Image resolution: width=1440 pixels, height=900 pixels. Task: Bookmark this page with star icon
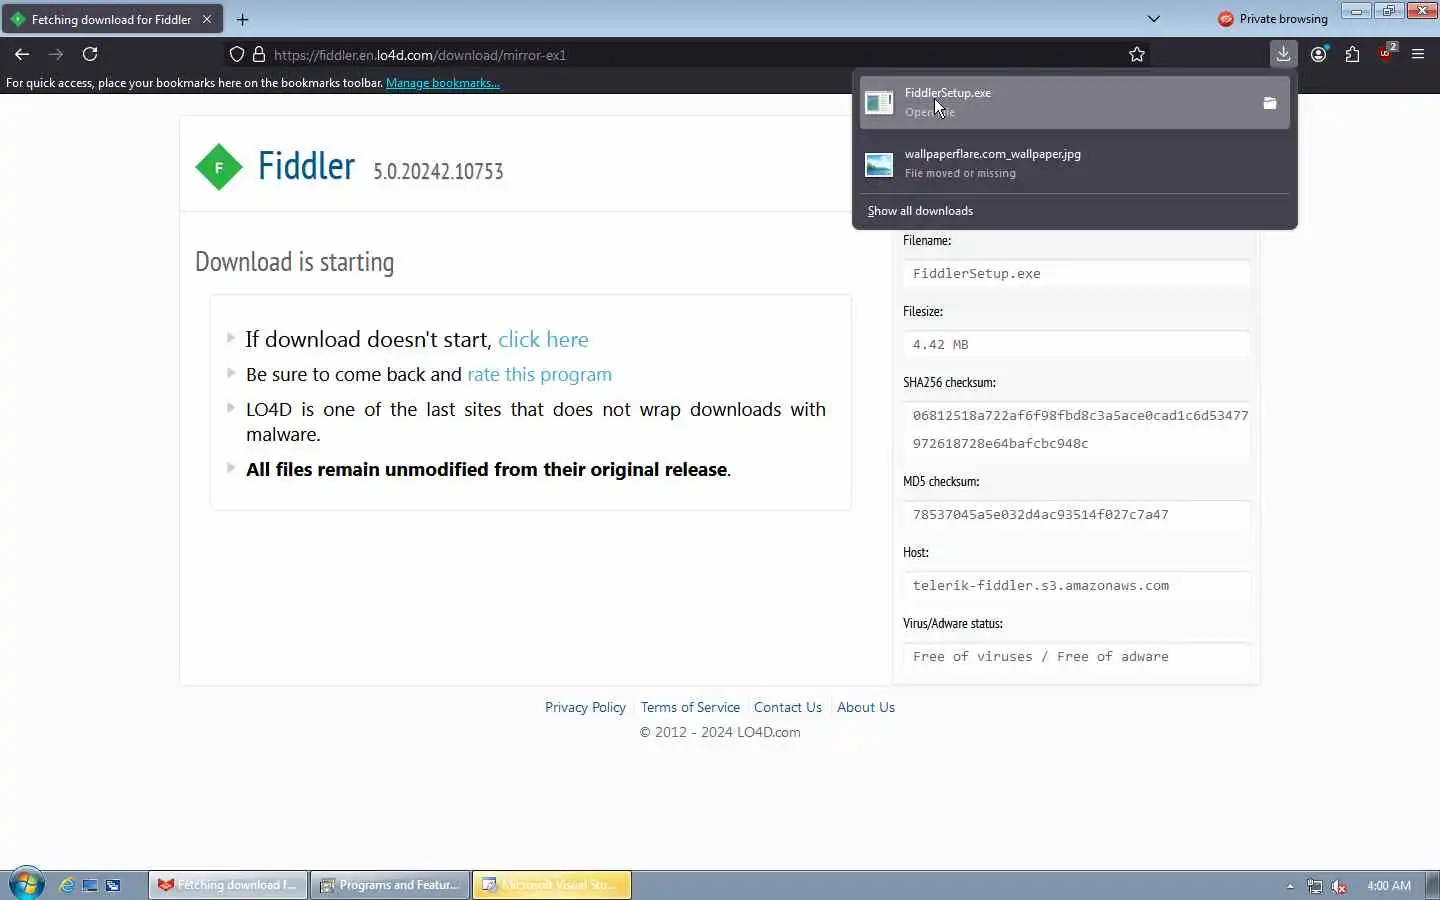[1137, 54]
